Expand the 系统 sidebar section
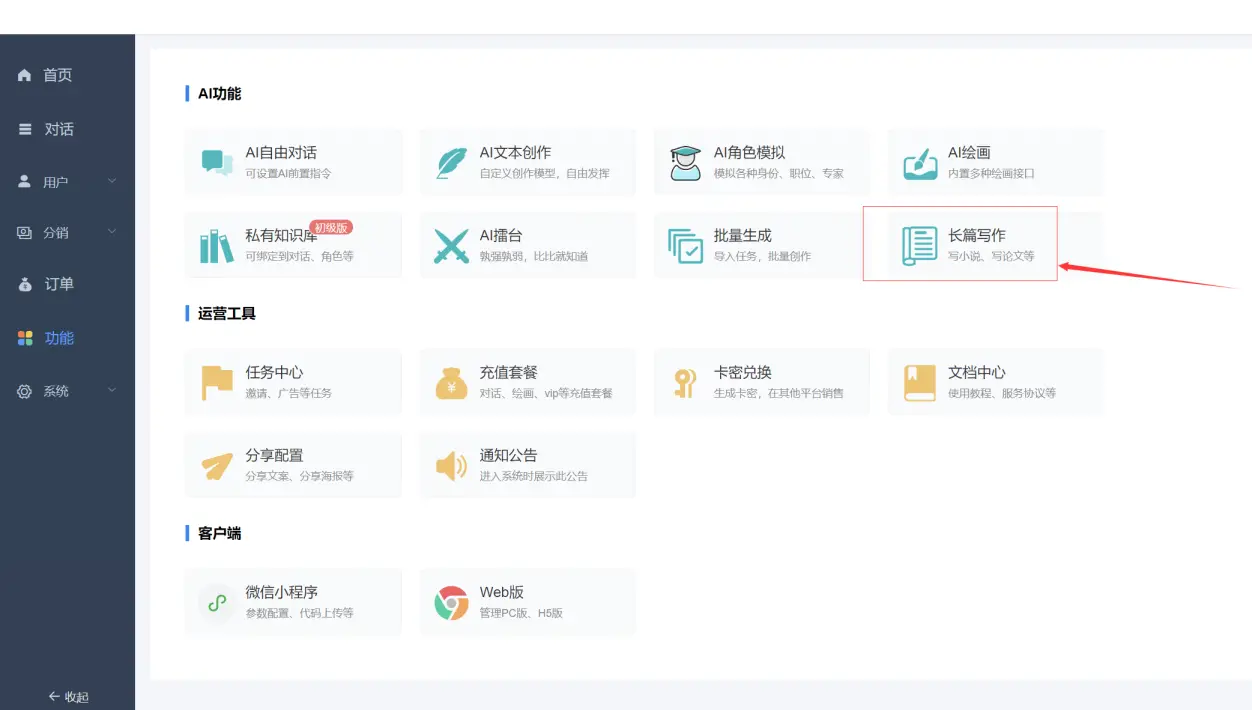 tap(58, 391)
